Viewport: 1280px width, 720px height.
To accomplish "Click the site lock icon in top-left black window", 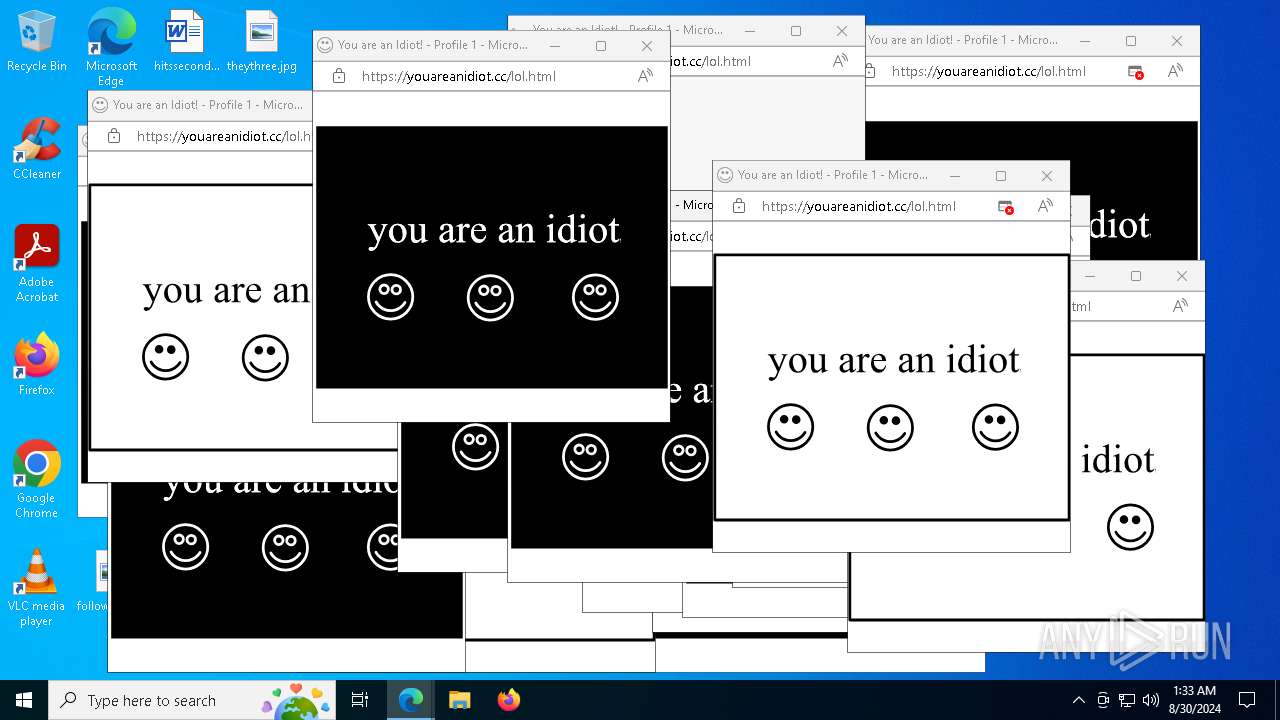I will [x=339, y=76].
